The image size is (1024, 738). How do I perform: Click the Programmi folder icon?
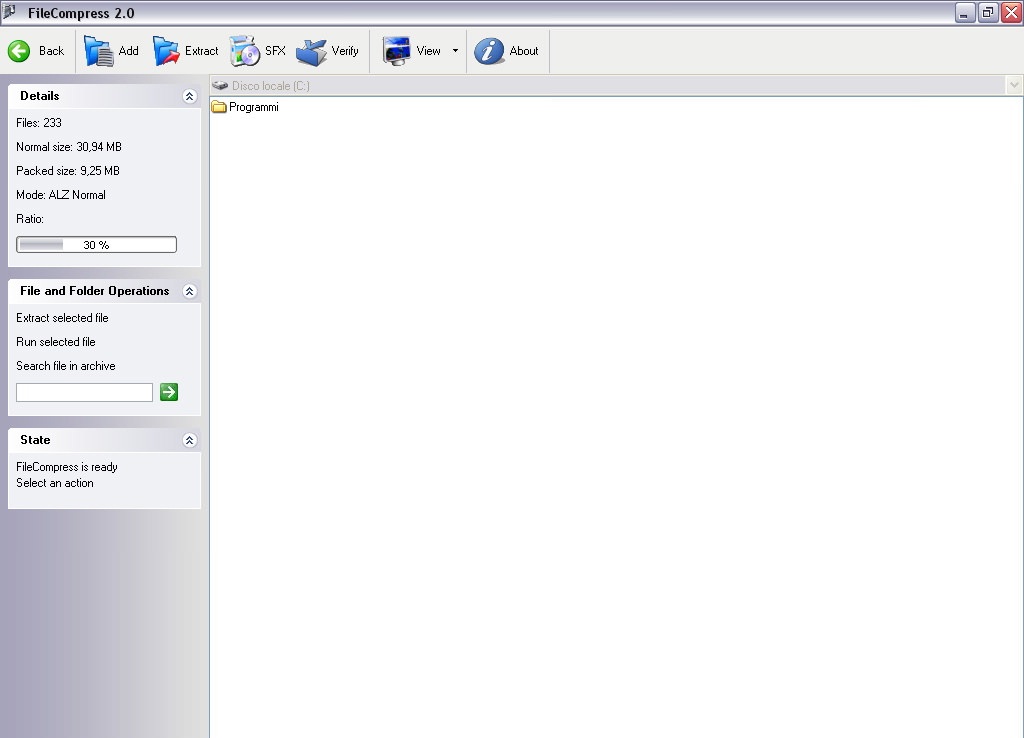tap(219, 106)
